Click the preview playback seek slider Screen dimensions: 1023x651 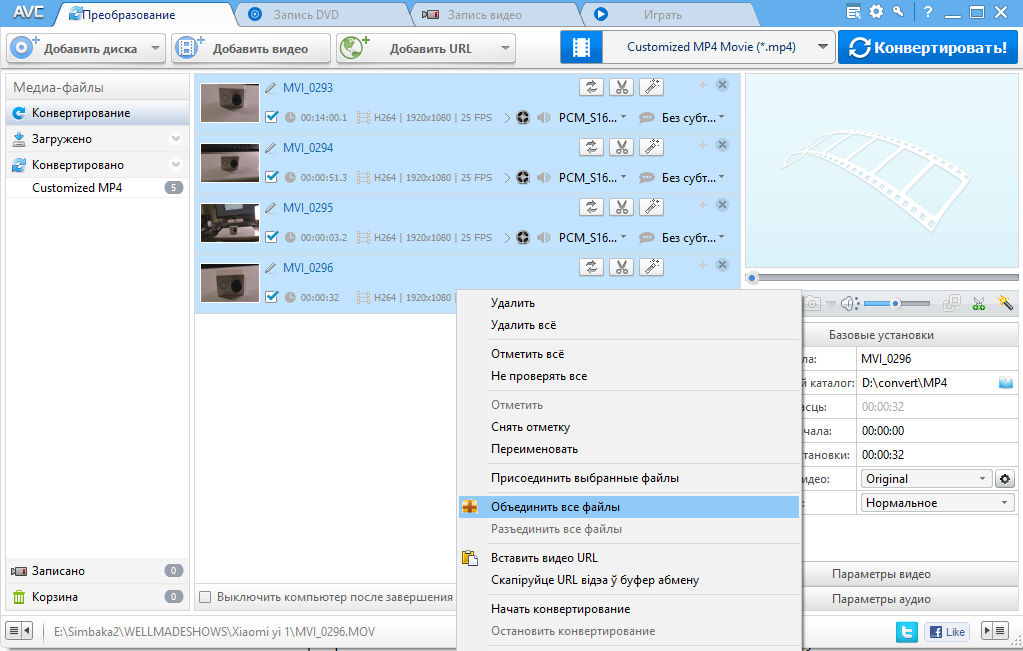click(x=883, y=277)
